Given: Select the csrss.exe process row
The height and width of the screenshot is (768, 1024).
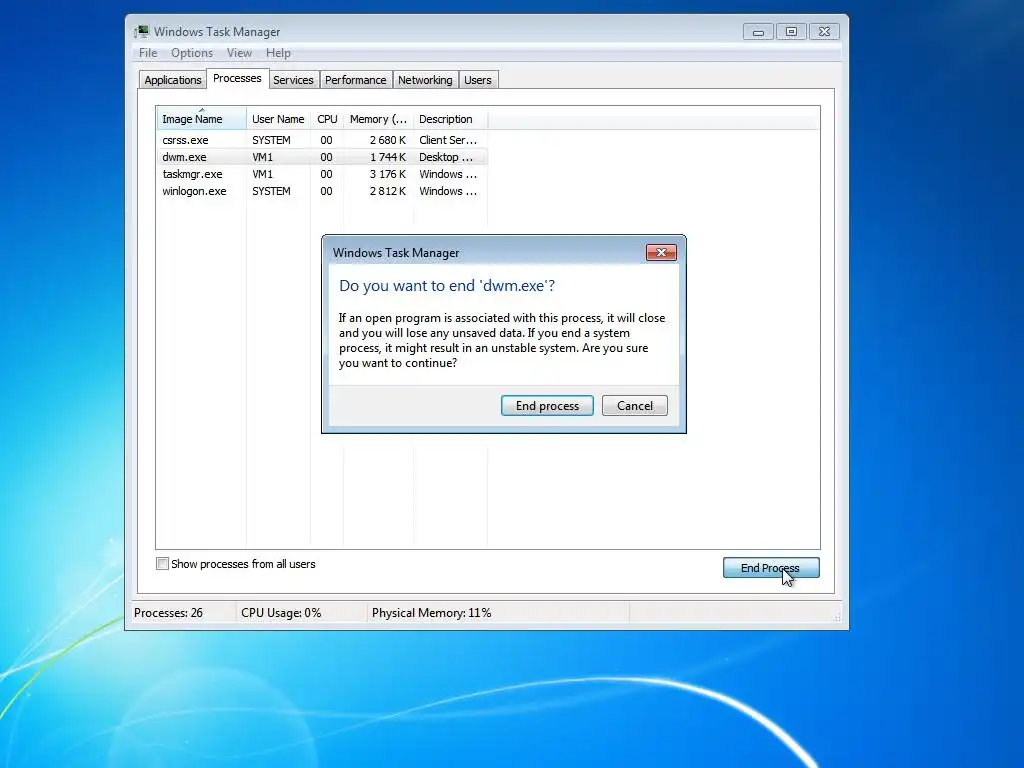Looking at the screenshot, I should pyautogui.click(x=322, y=140).
